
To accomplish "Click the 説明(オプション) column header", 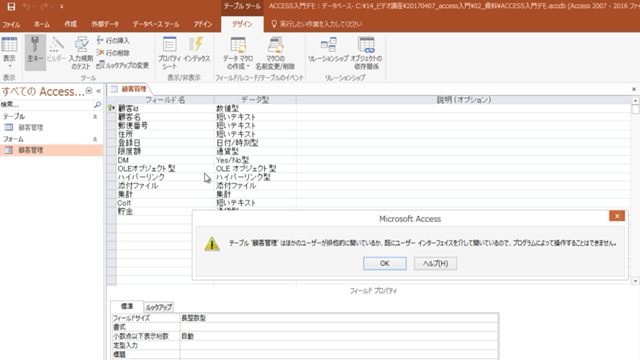I will pos(464,100).
